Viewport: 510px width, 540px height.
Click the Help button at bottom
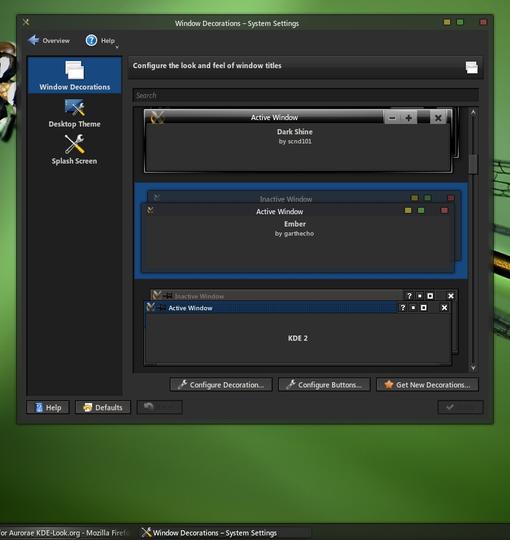tap(48, 407)
